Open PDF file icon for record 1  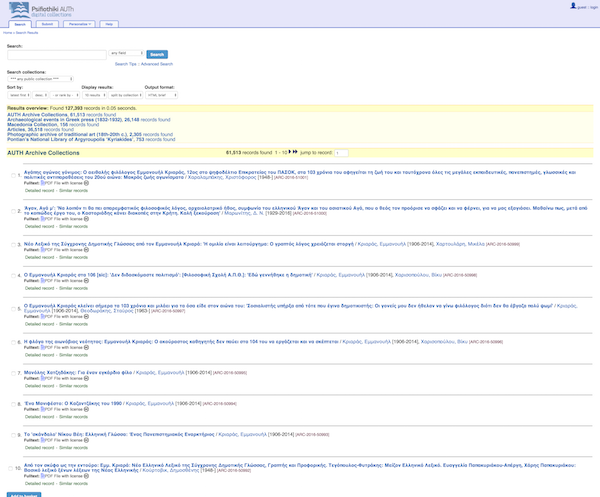(x=42, y=183)
